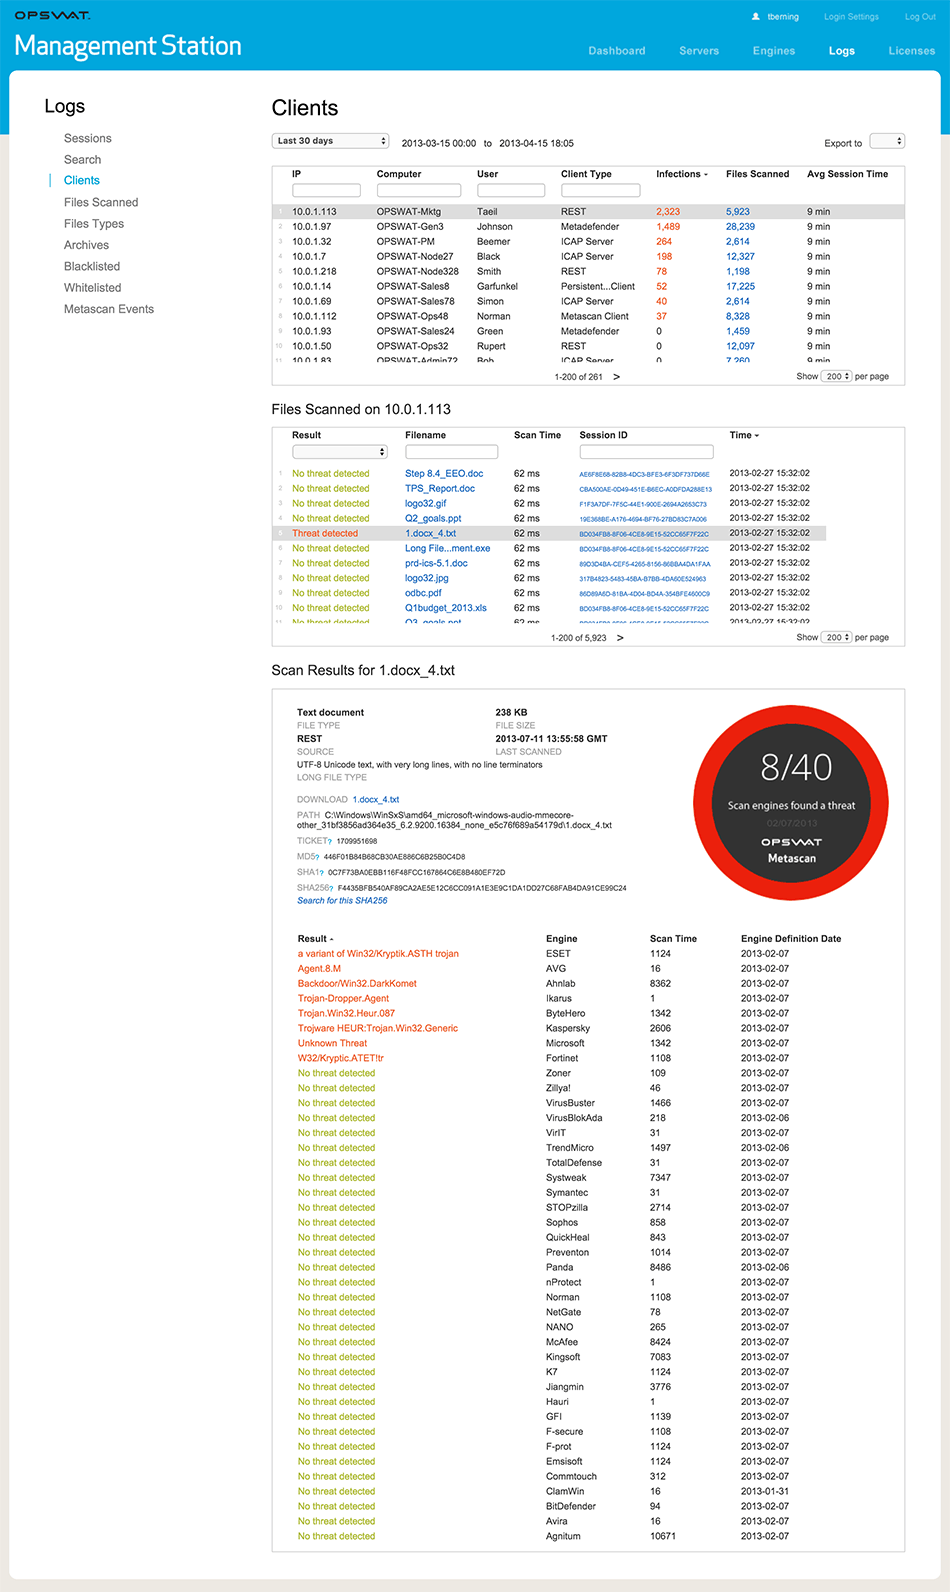
Task: Open the Dashboard tab
Action: click(617, 51)
